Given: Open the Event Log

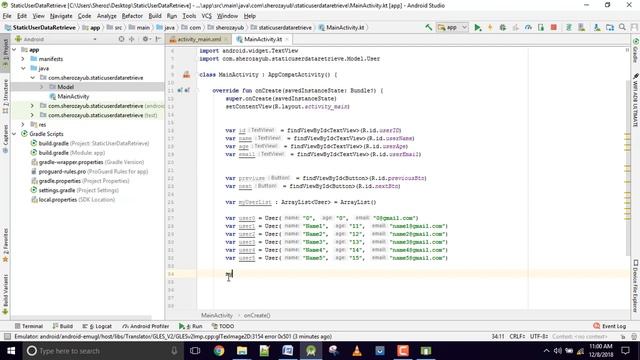Looking at the screenshot, I should 609,326.
